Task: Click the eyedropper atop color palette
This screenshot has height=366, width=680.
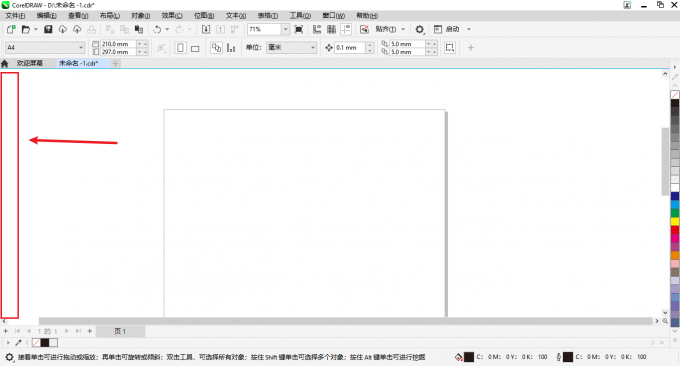Action: [x=675, y=77]
